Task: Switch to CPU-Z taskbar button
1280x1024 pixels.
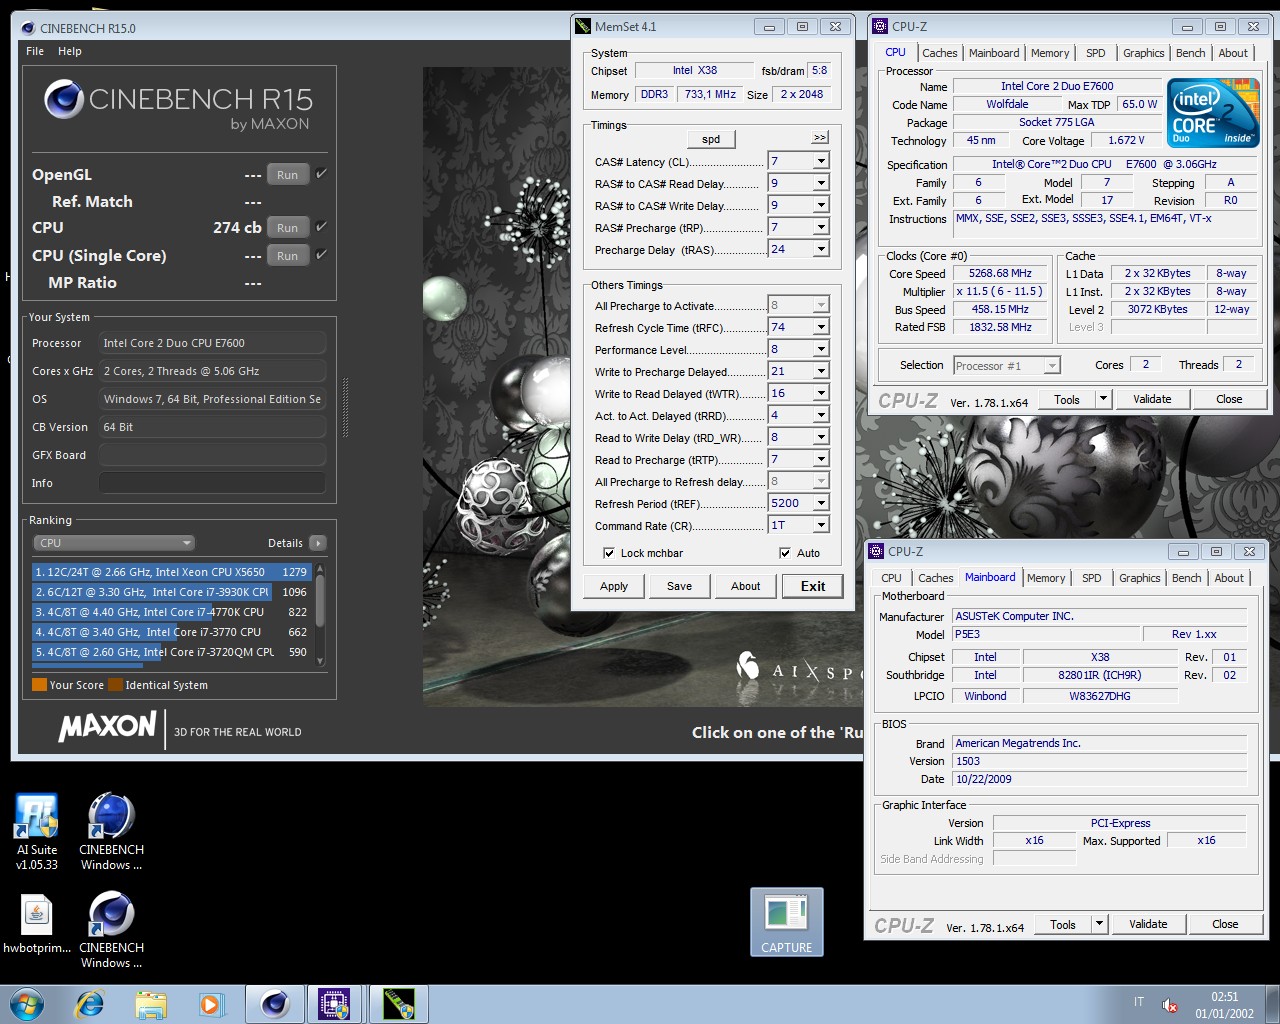Action: tap(334, 1004)
